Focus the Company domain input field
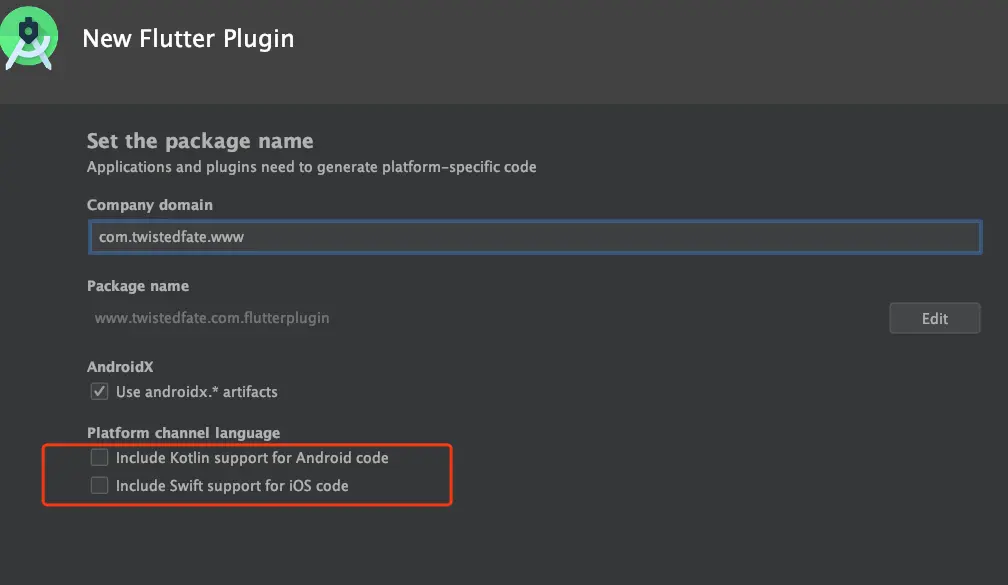 click(535, 237)
